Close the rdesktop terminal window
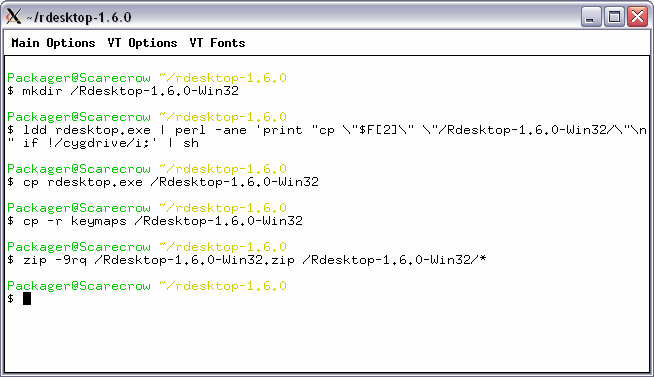Screen dimensions: 654x377 click(637, 17)
